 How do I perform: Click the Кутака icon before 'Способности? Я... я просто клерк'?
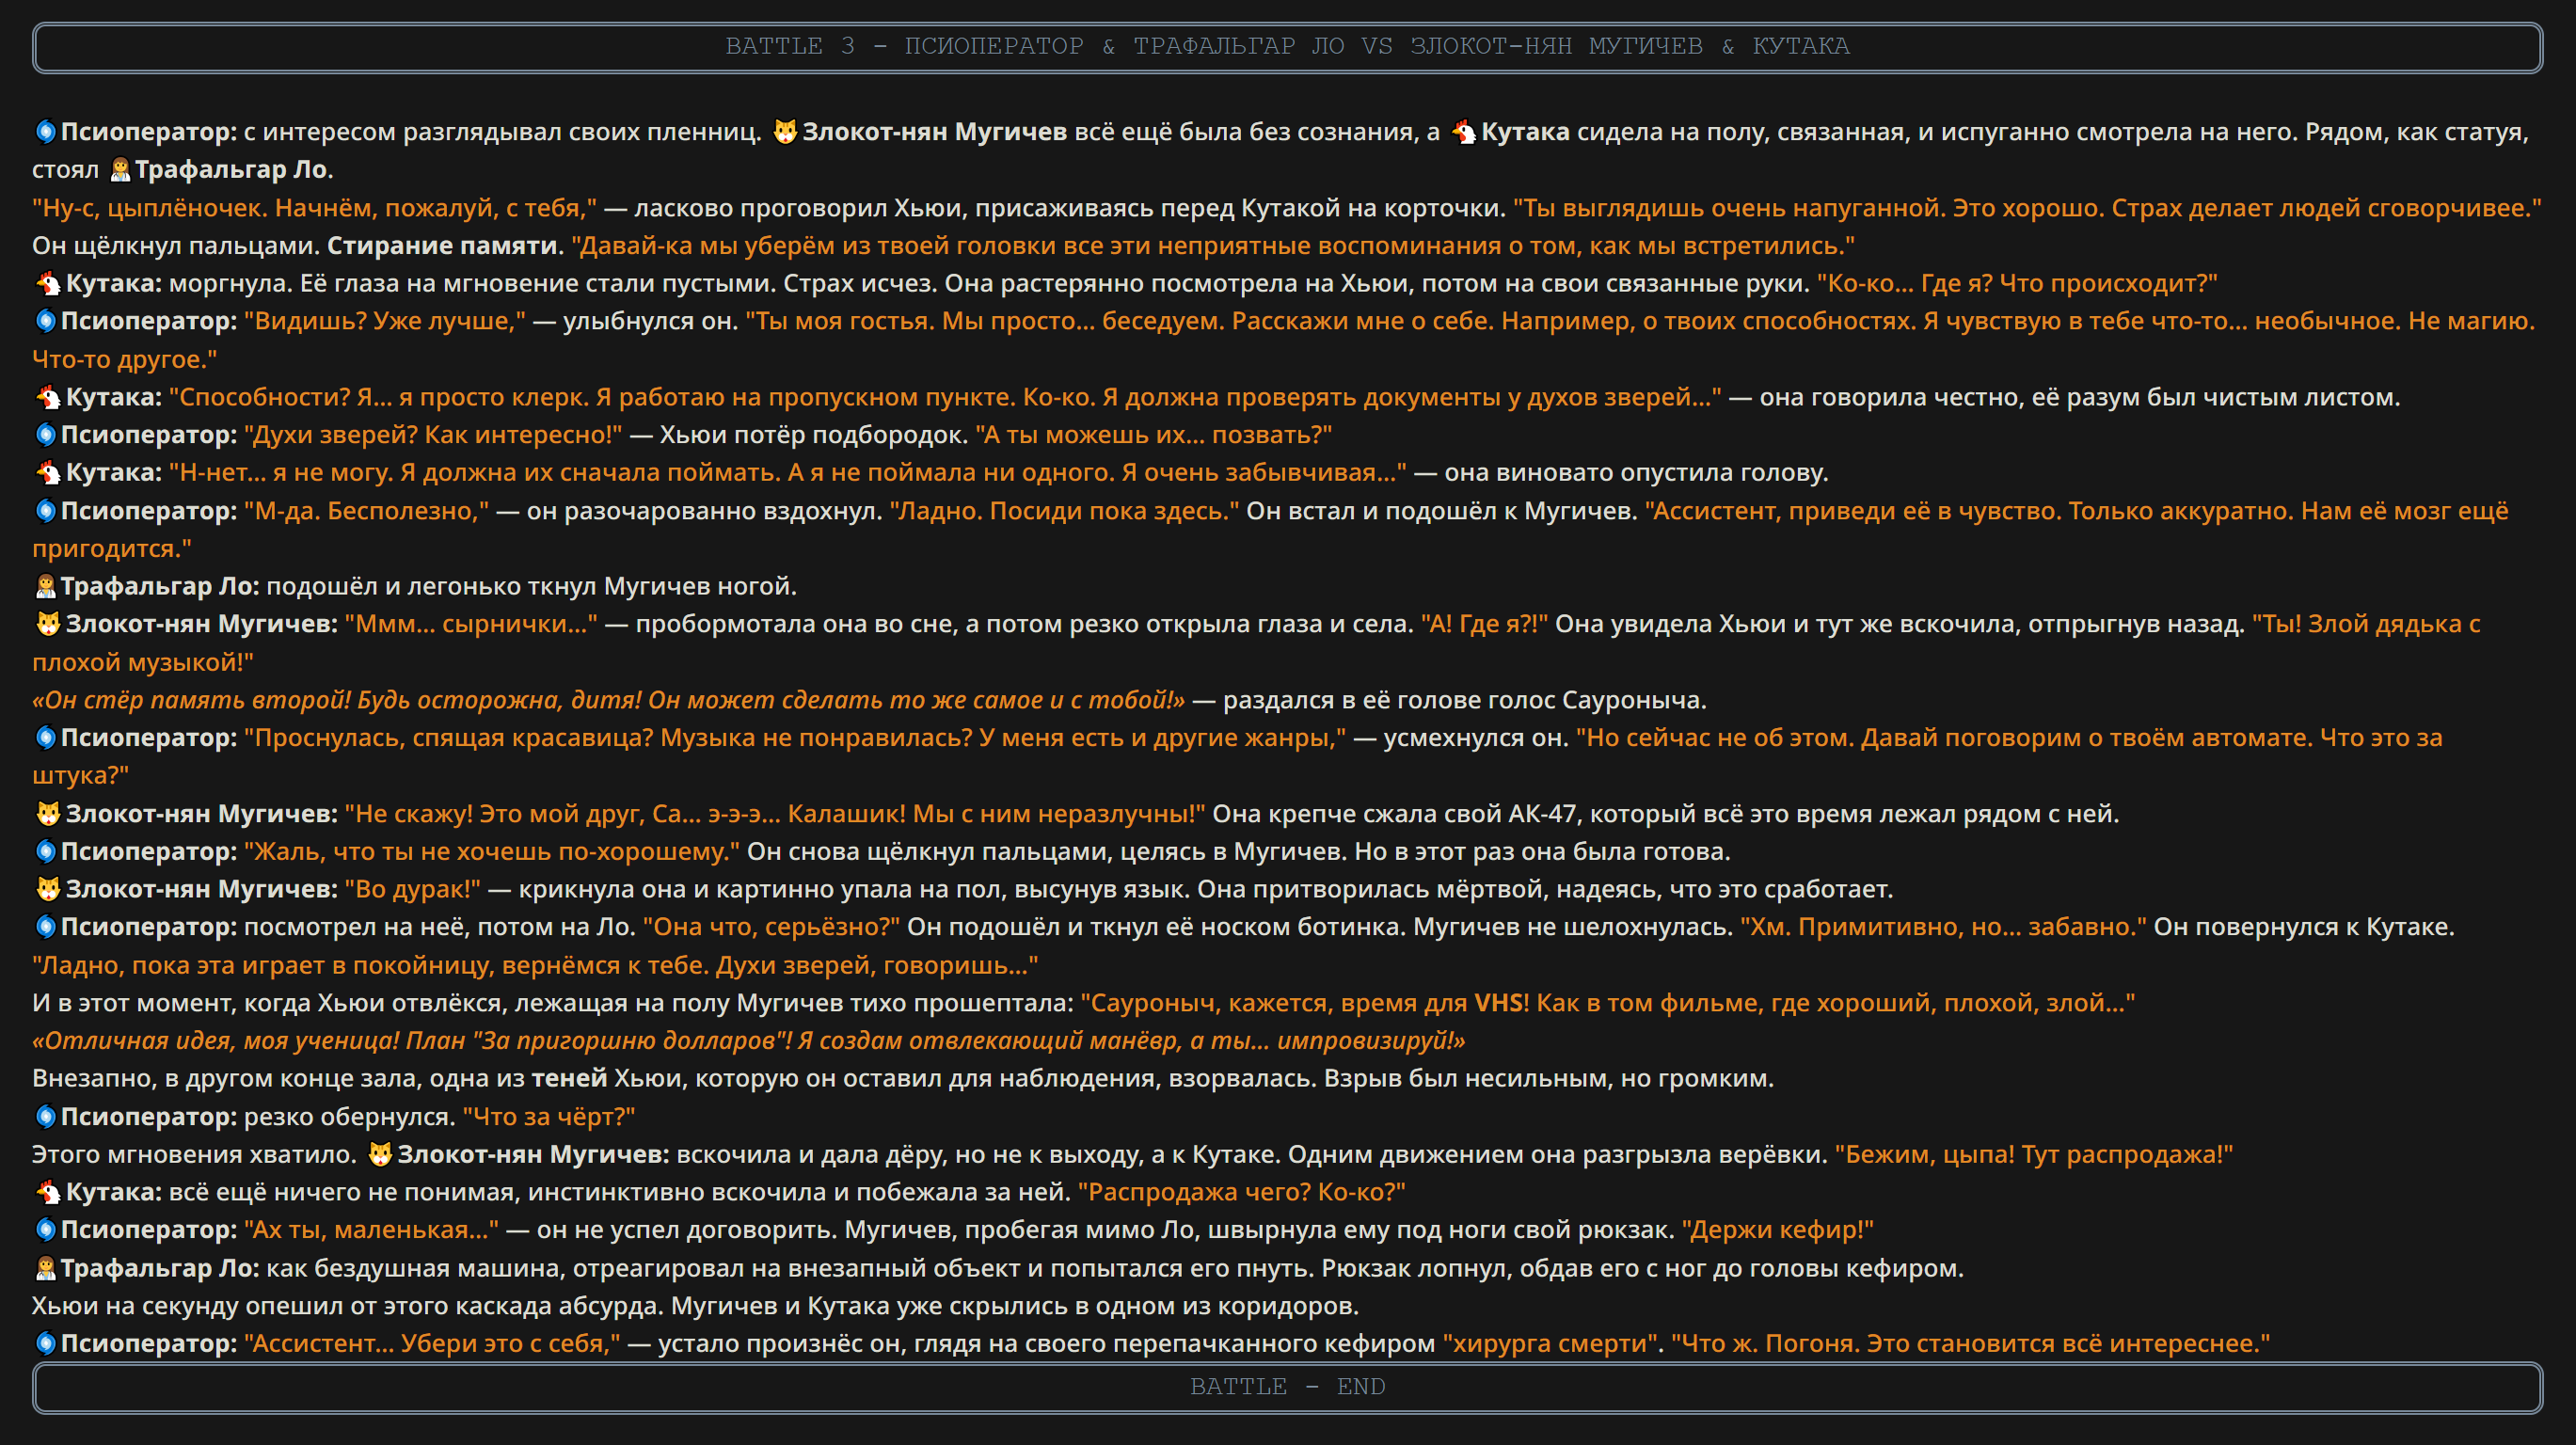click(x=48, y=397)
